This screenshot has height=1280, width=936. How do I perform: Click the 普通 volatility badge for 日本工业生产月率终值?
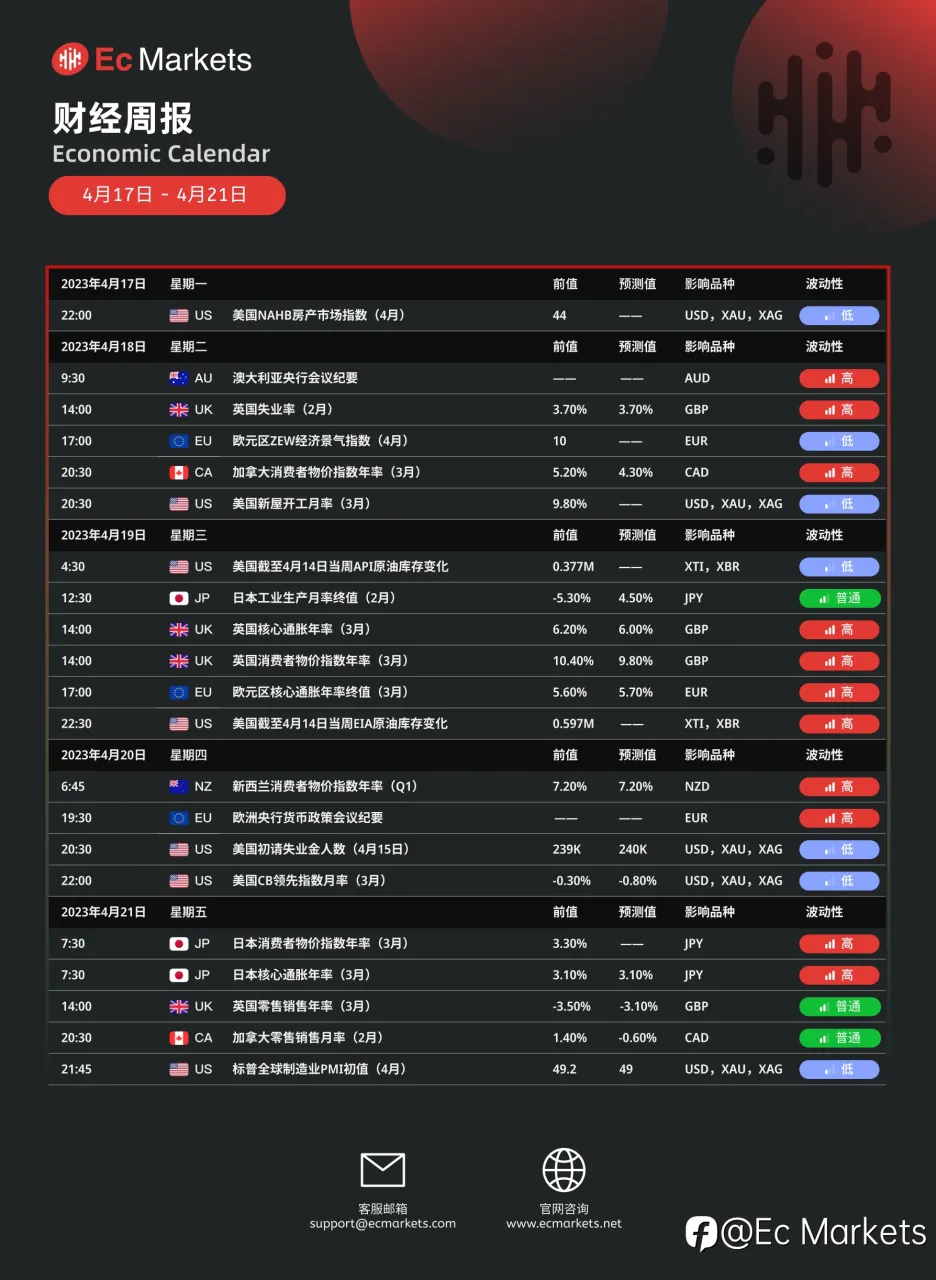pyautogui.click(x=839, y=598)
